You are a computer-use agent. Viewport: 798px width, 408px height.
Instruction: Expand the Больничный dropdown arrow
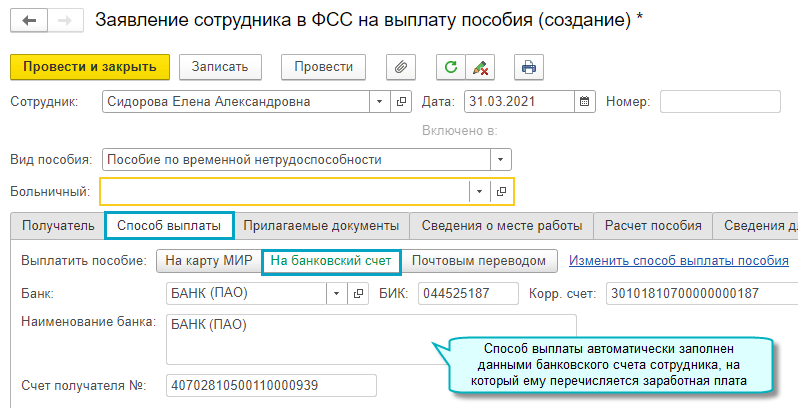pyautogui.click(x=479, y=191)
